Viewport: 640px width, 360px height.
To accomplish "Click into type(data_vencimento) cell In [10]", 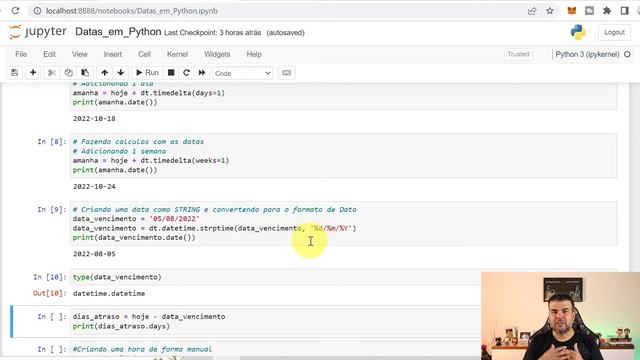I will click(276, 277).
